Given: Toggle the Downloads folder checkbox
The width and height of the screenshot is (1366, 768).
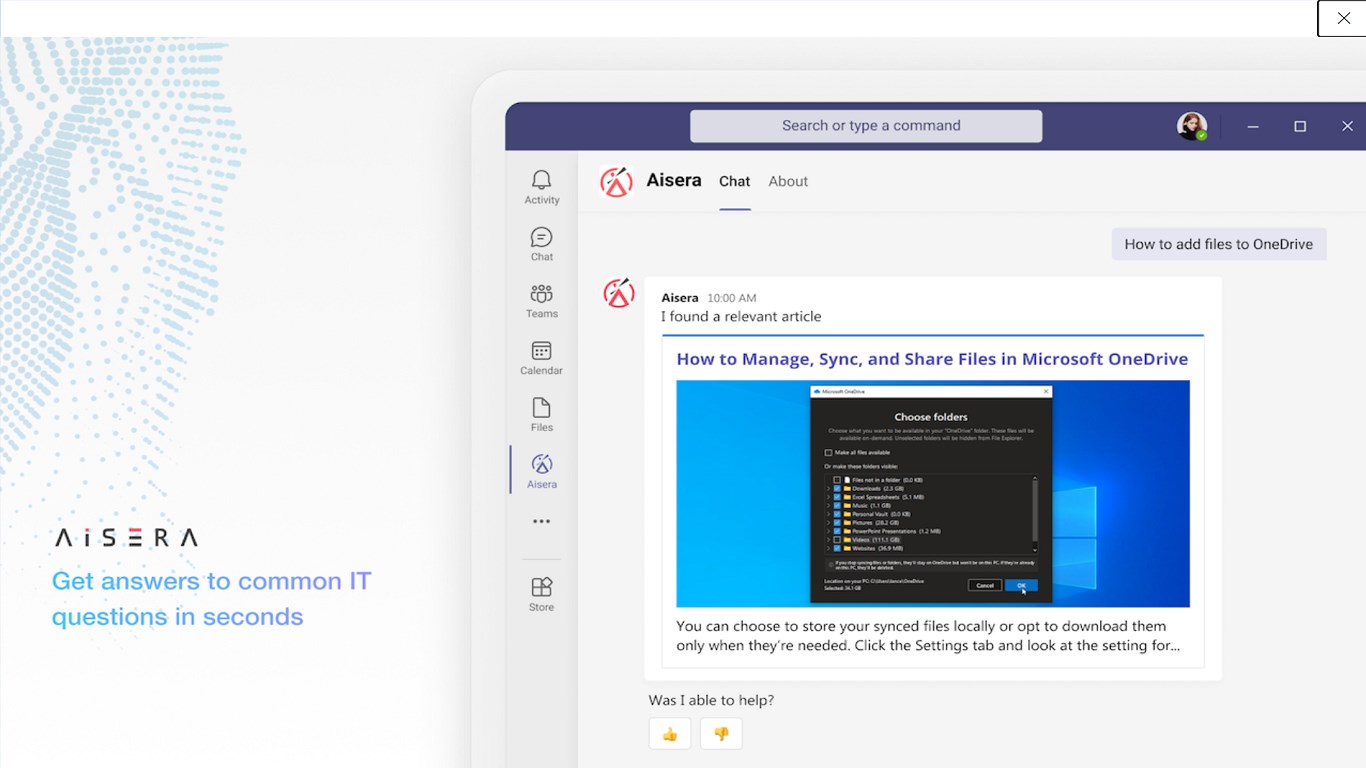Looking at the screenshot, I should [x=837, y=488].
